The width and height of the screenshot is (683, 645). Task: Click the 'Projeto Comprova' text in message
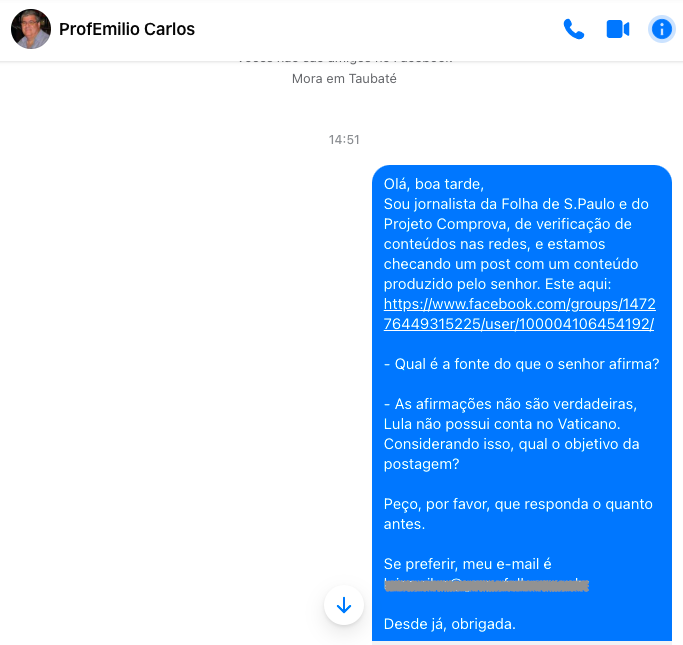445,224
